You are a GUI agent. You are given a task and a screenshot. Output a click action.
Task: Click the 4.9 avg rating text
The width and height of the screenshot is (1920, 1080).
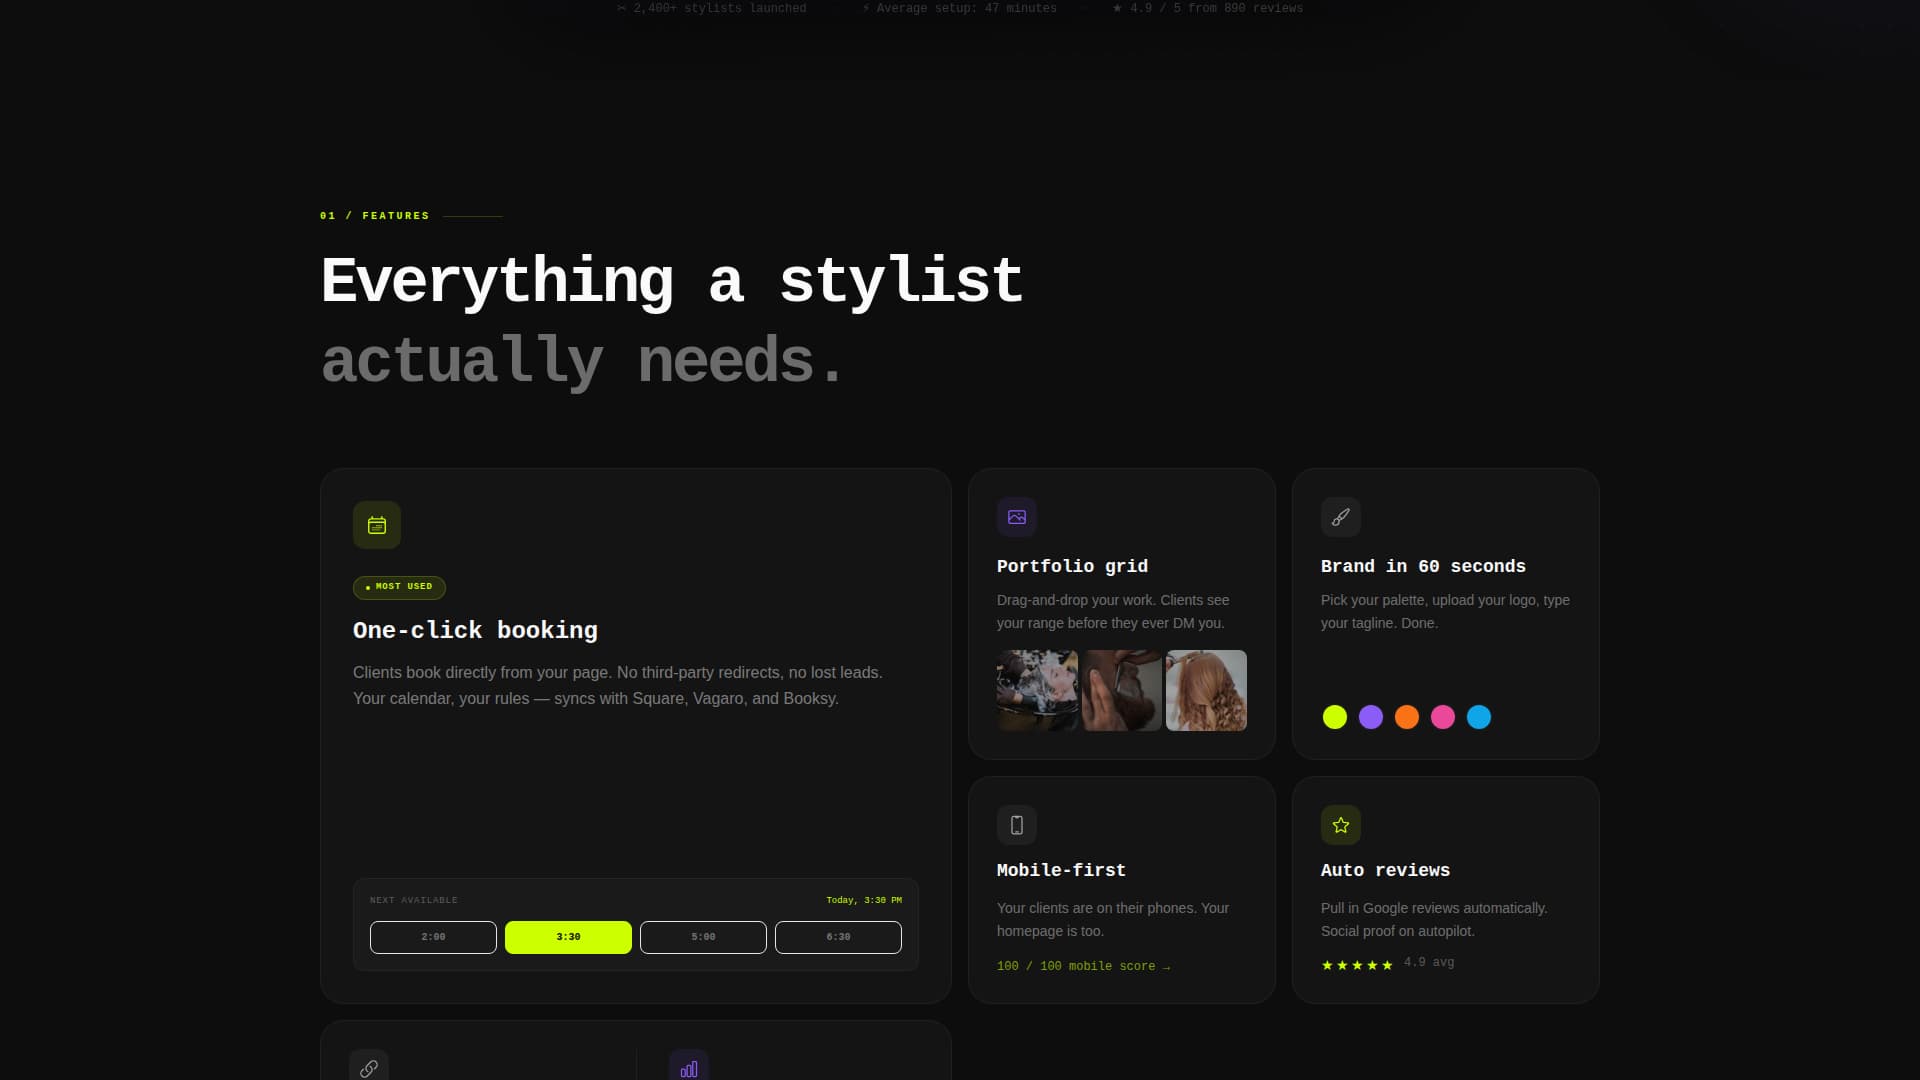tap(1429, 962)
